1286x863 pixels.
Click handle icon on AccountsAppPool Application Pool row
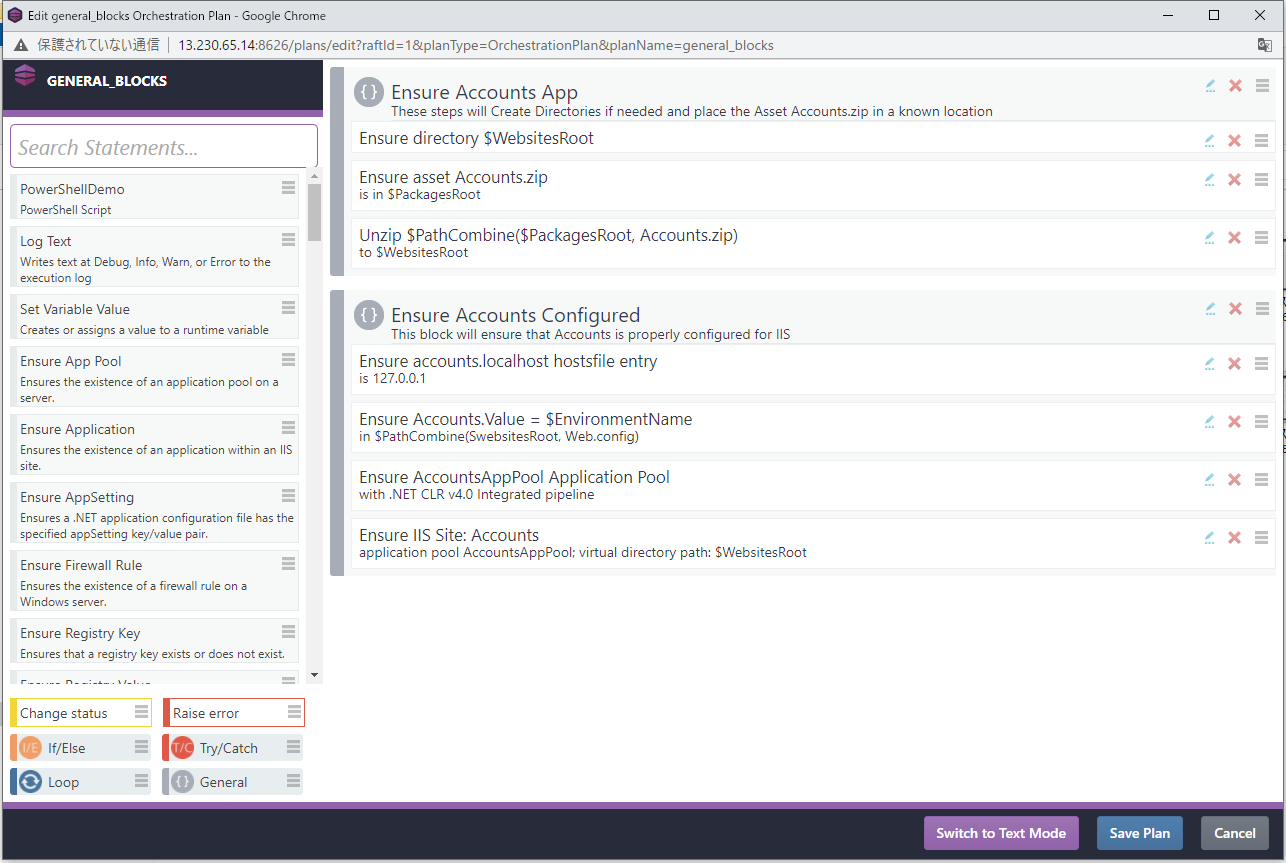click(1261, 480)
